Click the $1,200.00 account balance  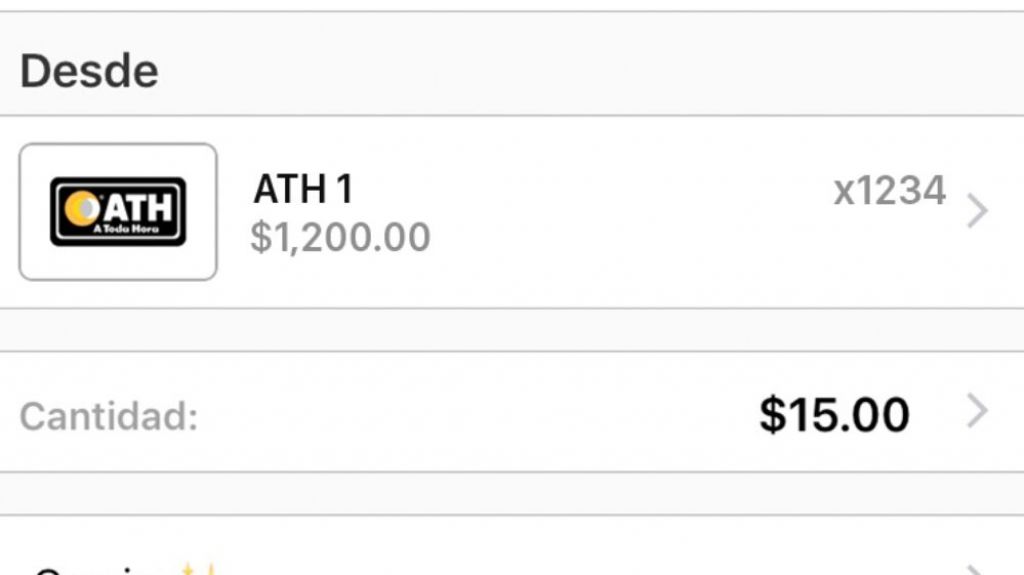(x=340, y=237)
